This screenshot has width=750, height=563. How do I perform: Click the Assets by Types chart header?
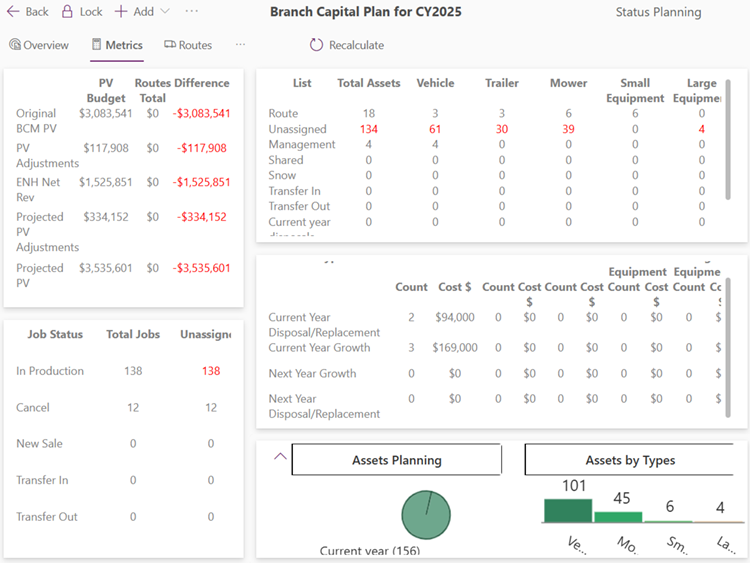(629, 460)
